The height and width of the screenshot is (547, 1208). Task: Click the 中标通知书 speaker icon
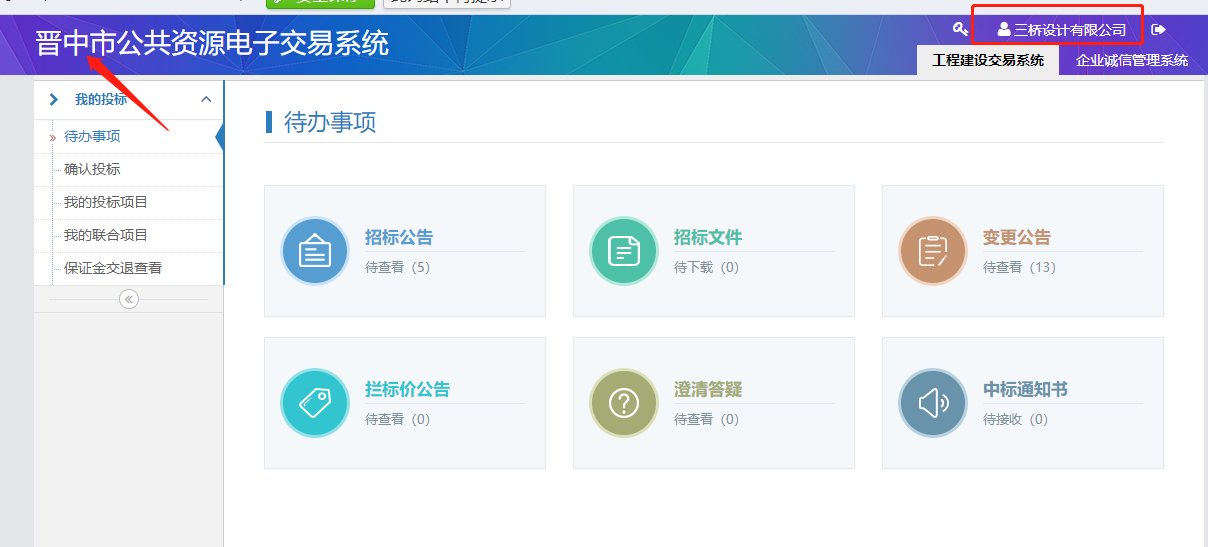pyautogui.click(x=933, y=403)
